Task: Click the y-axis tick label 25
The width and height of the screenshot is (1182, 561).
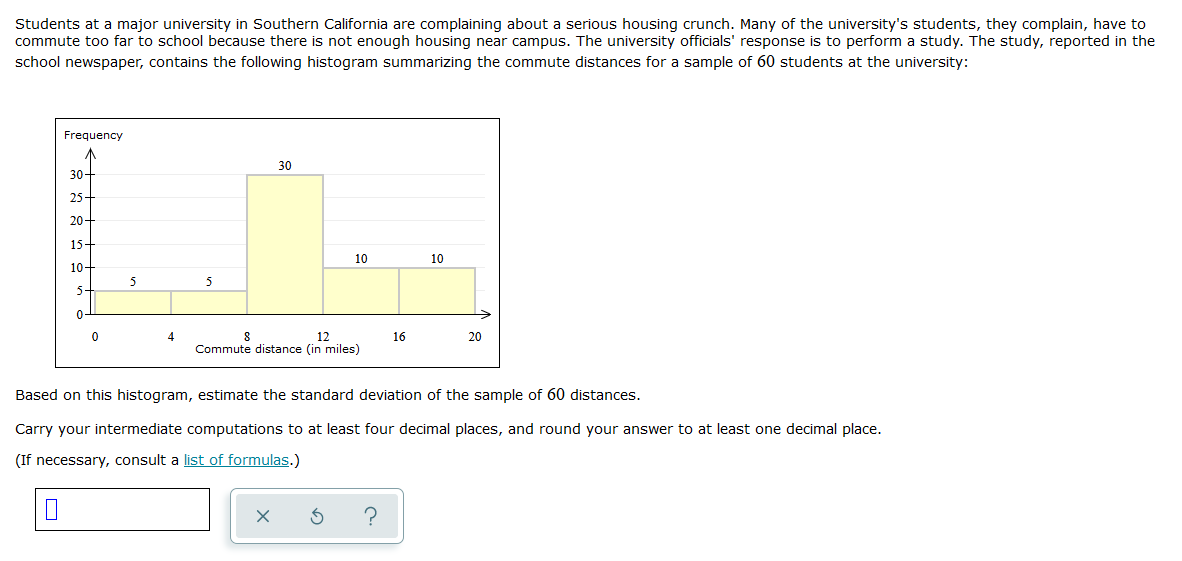Action: pyautogui.click(x=76, y=198)
